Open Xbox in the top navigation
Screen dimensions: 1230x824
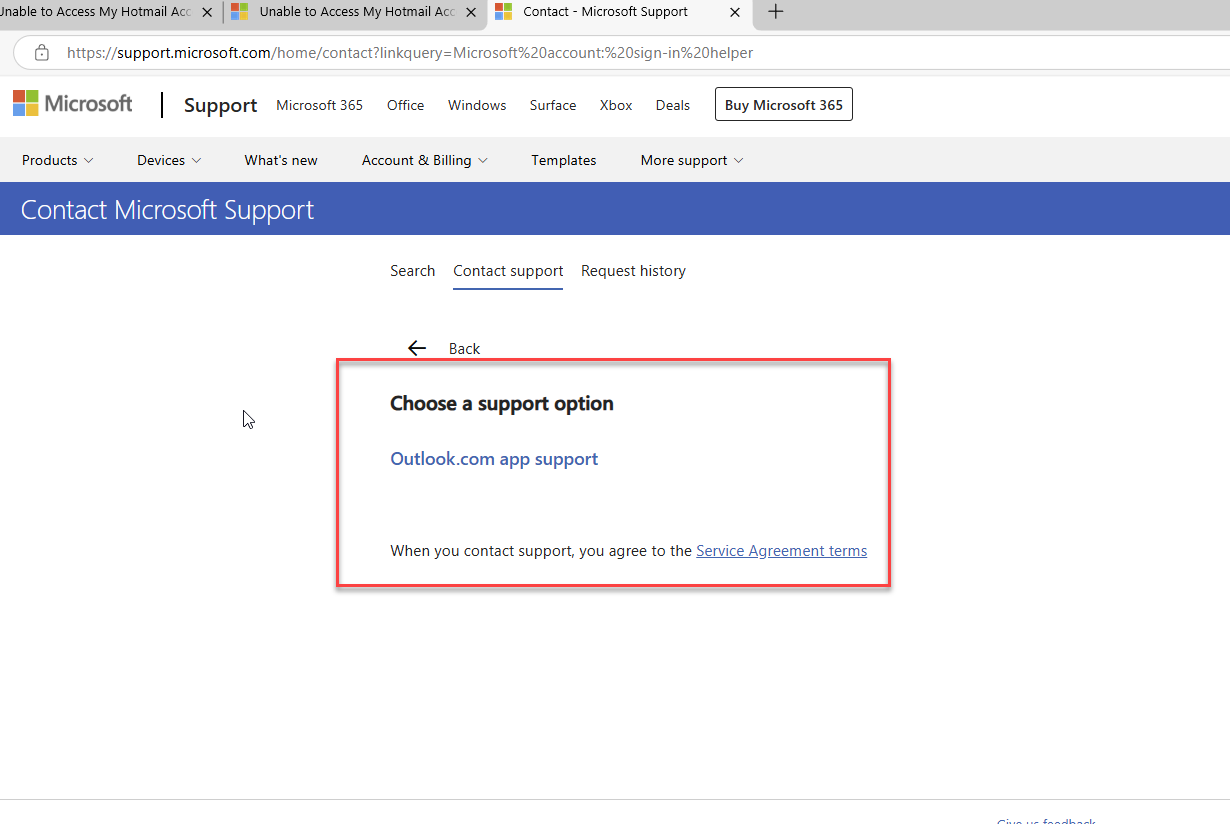click(x=616, y=105)
